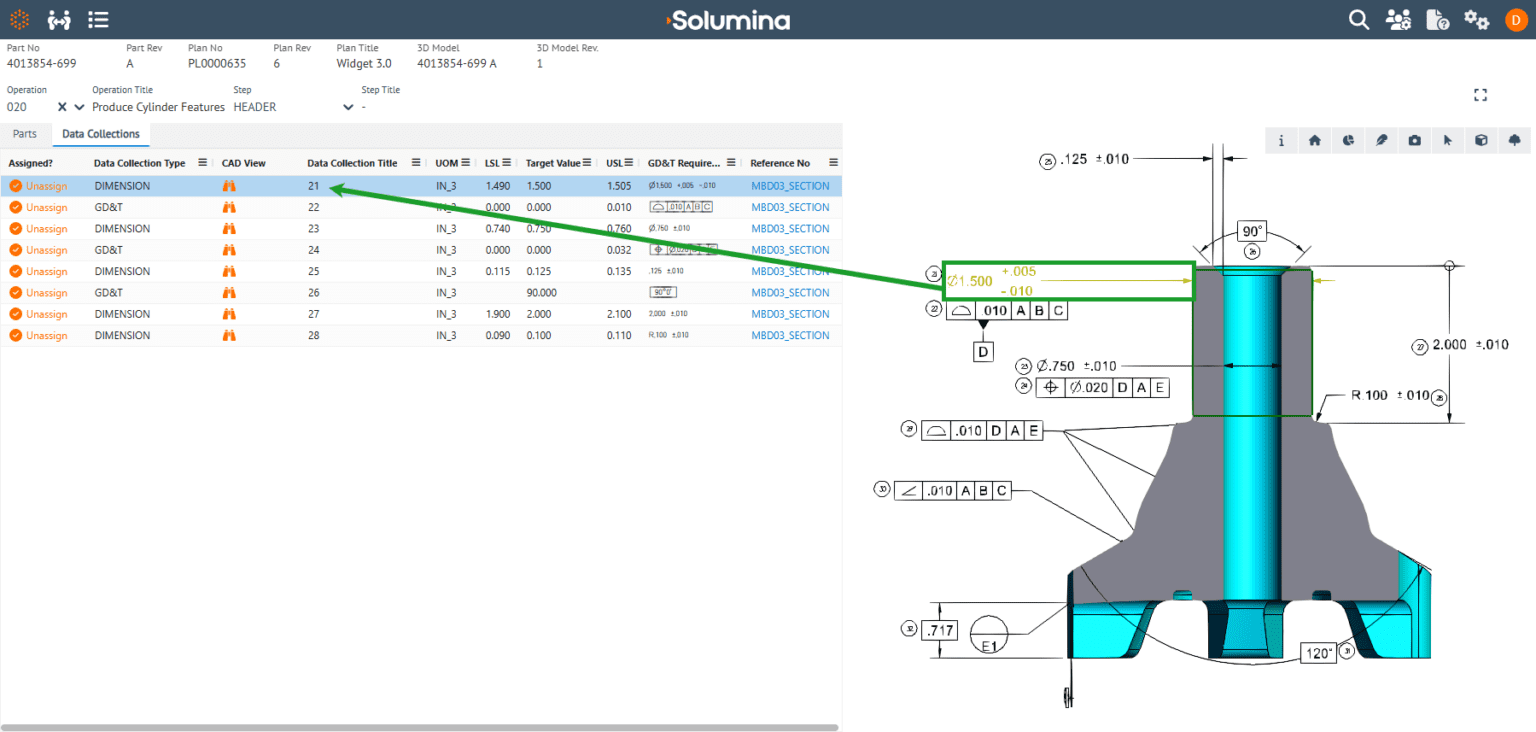Activate the markup pen tool in the viewer

coord(1381,141)
